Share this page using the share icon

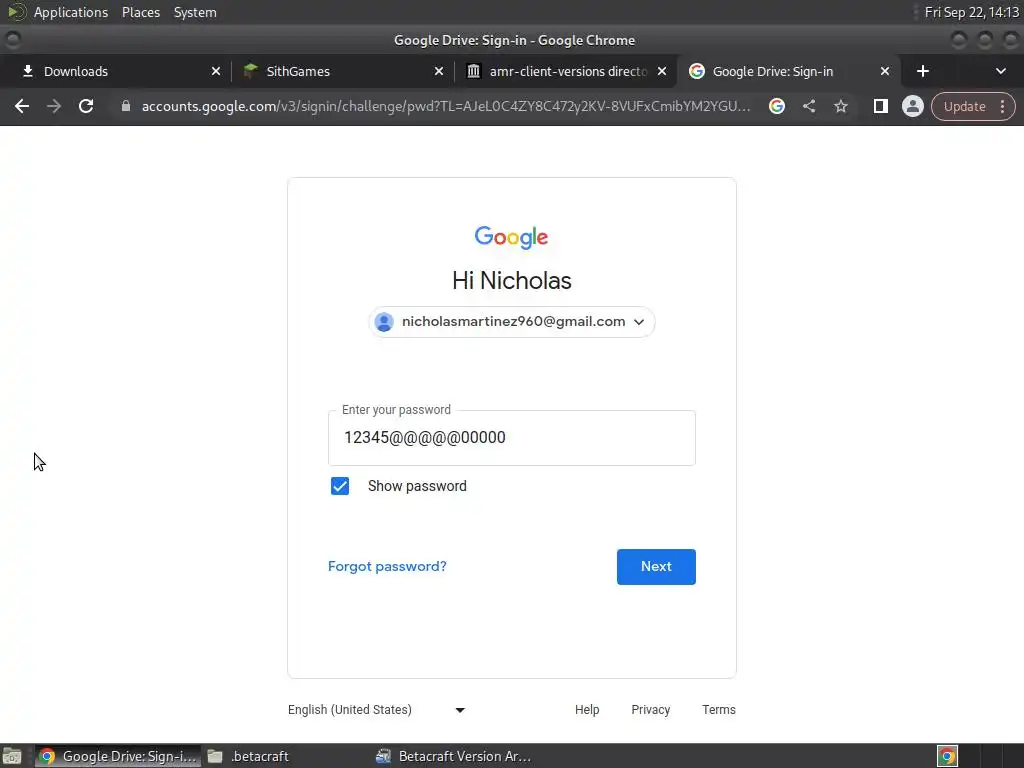tap(808, 106)
